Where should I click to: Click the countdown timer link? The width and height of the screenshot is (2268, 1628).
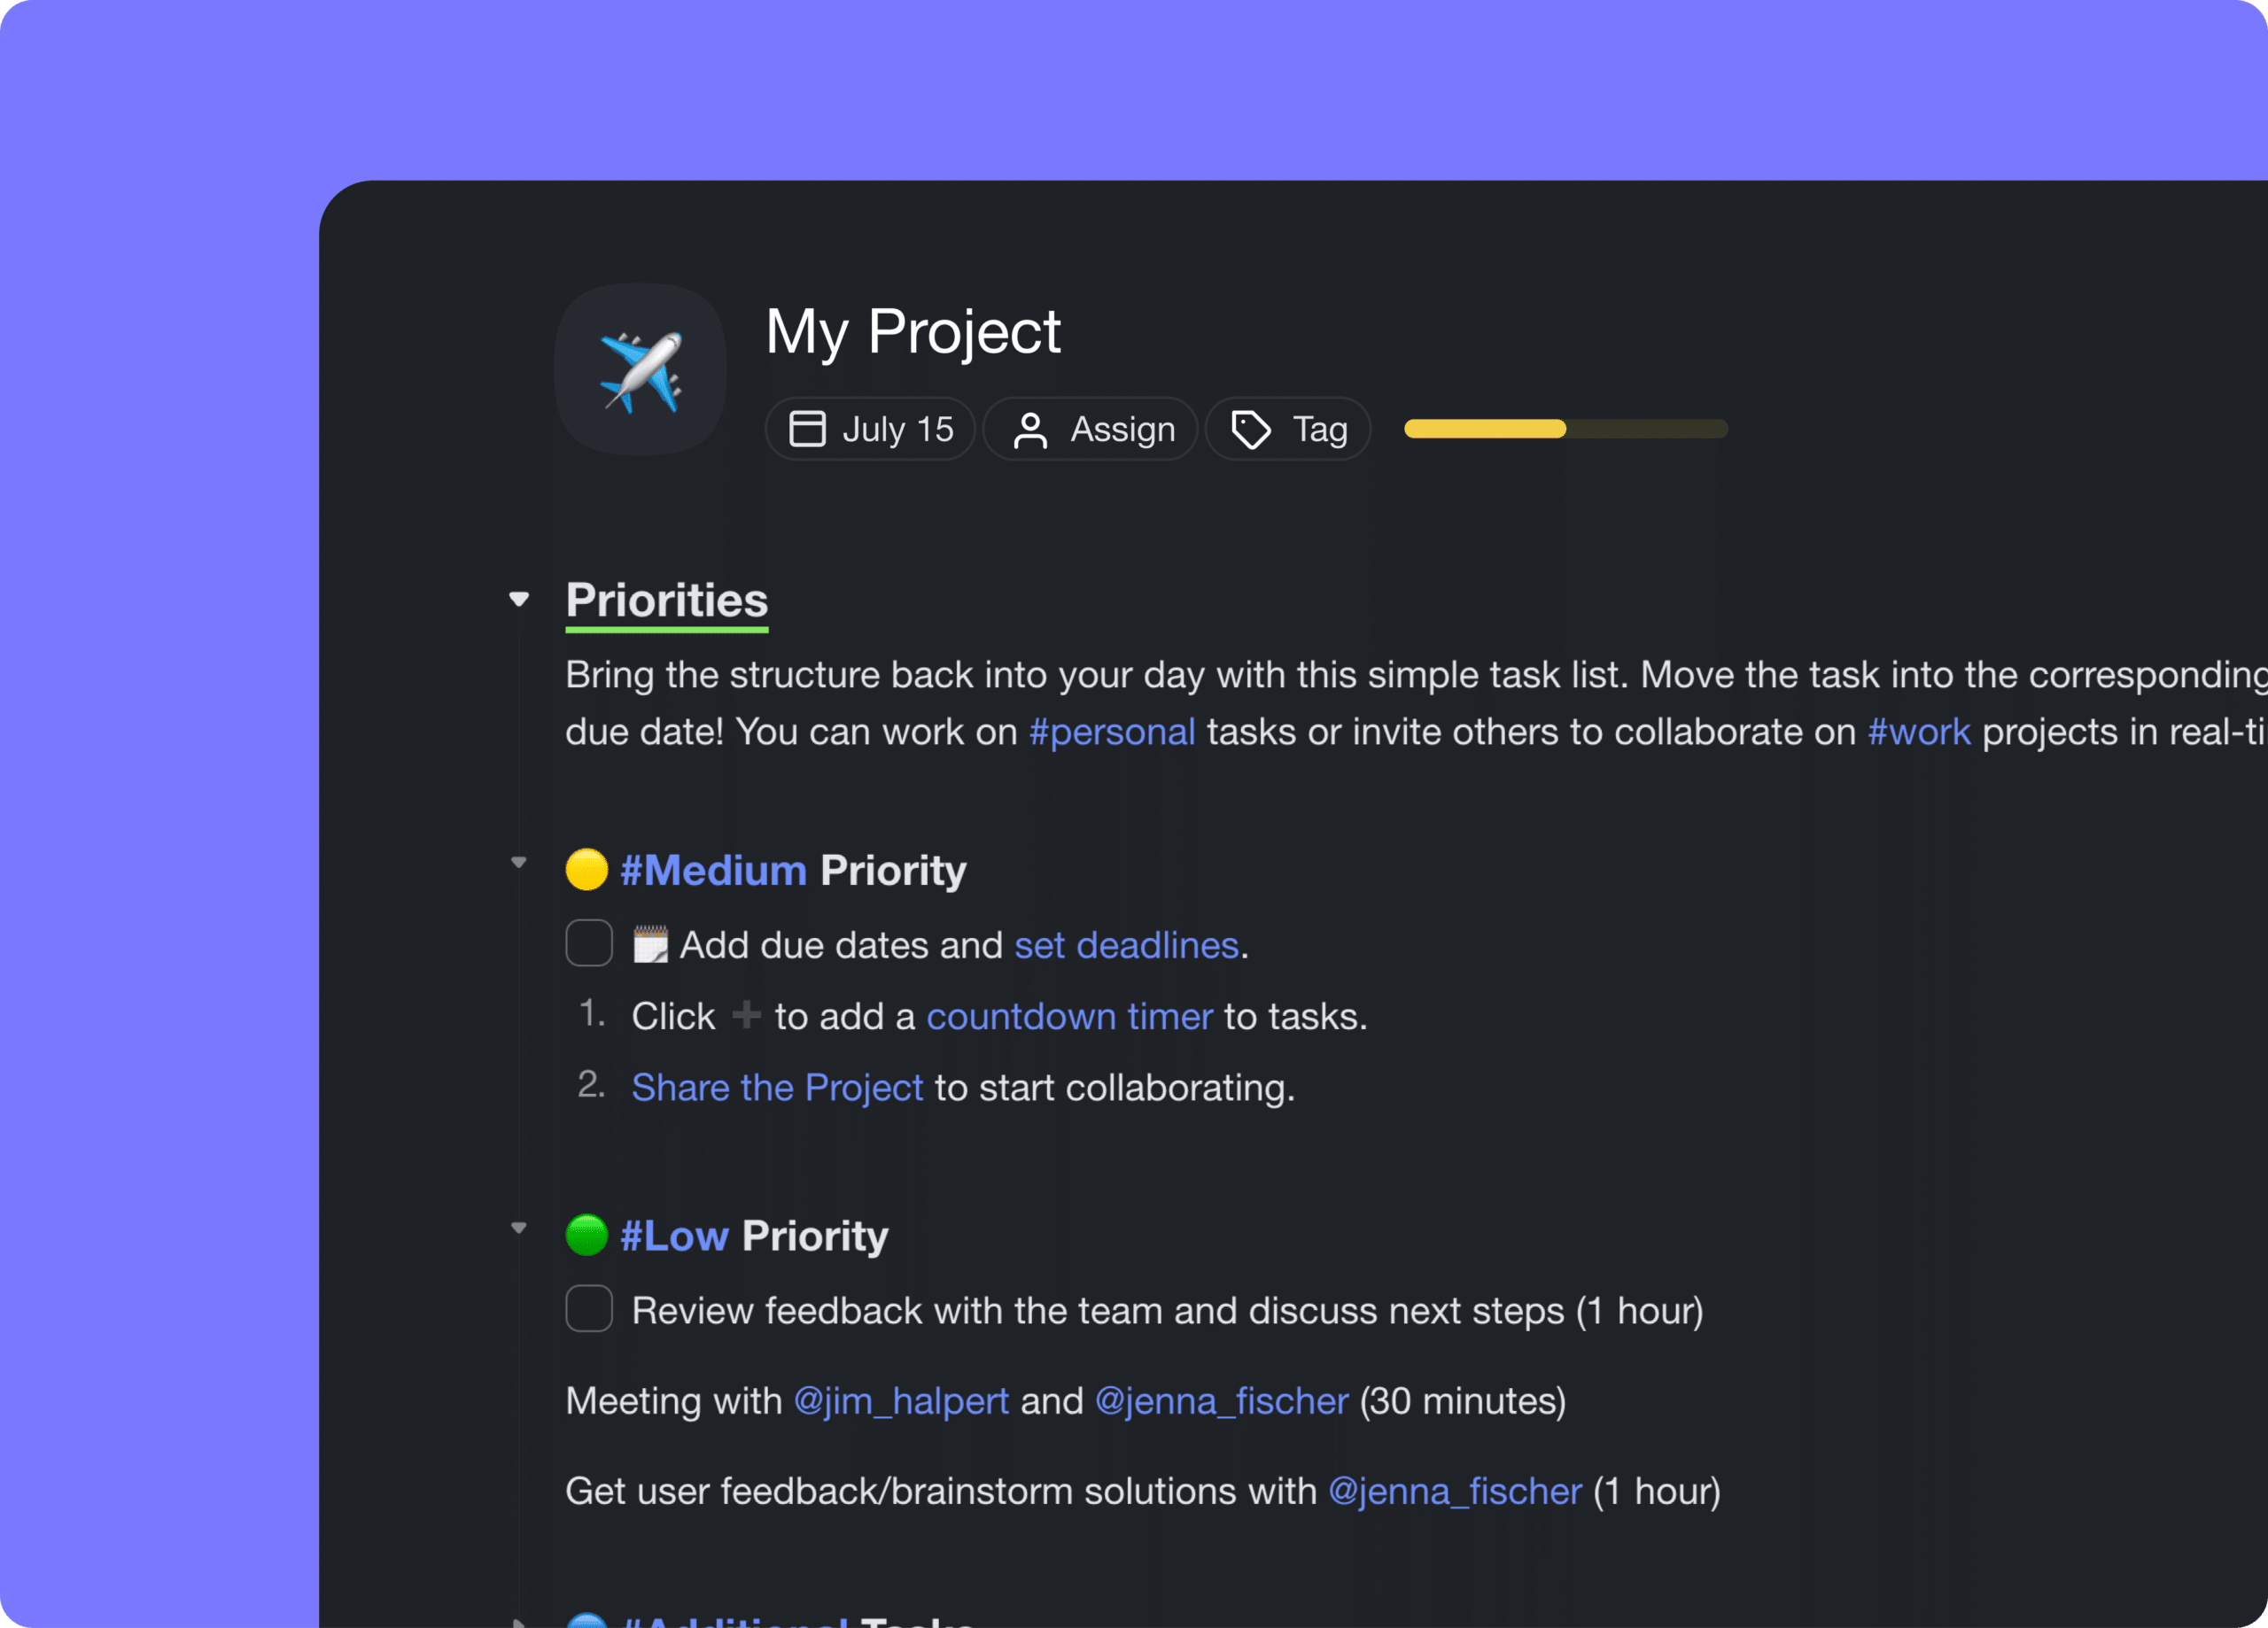(x=1070, y=1016)
